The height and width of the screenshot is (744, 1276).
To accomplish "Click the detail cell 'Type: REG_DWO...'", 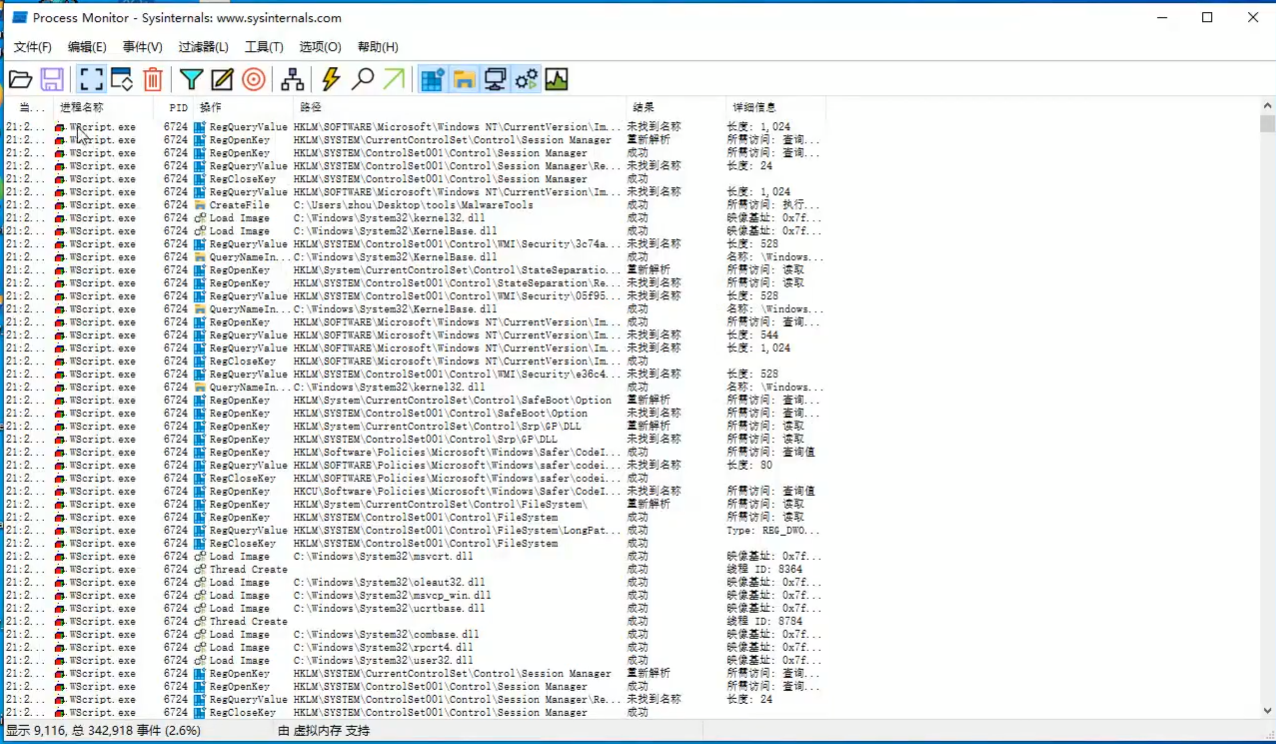I will [x=772, y=530].
